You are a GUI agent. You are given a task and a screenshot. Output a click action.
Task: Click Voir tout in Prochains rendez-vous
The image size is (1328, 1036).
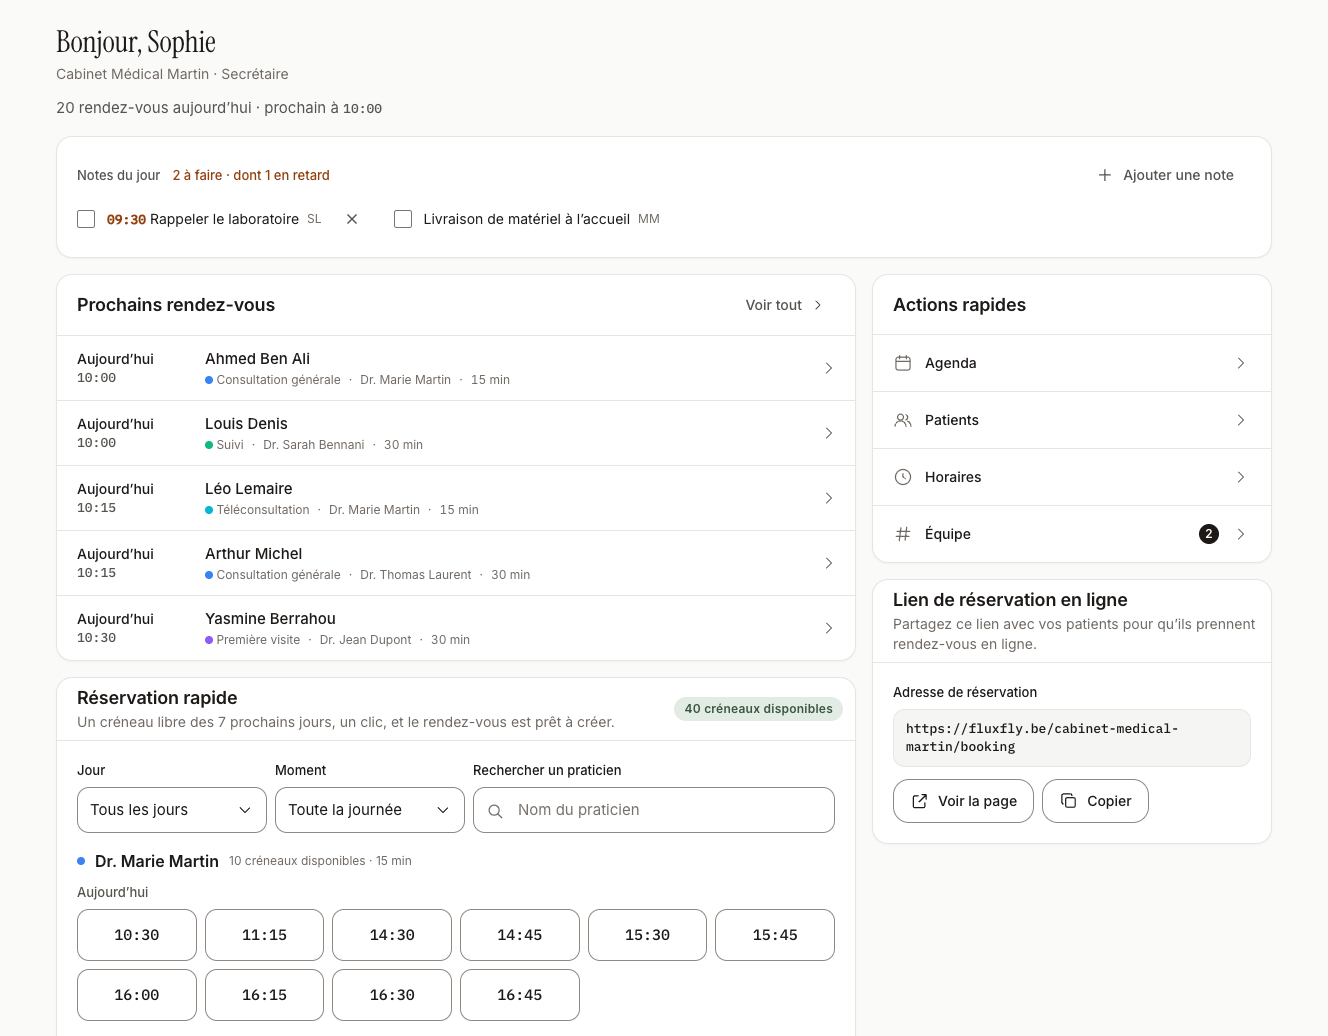[784, 305]
